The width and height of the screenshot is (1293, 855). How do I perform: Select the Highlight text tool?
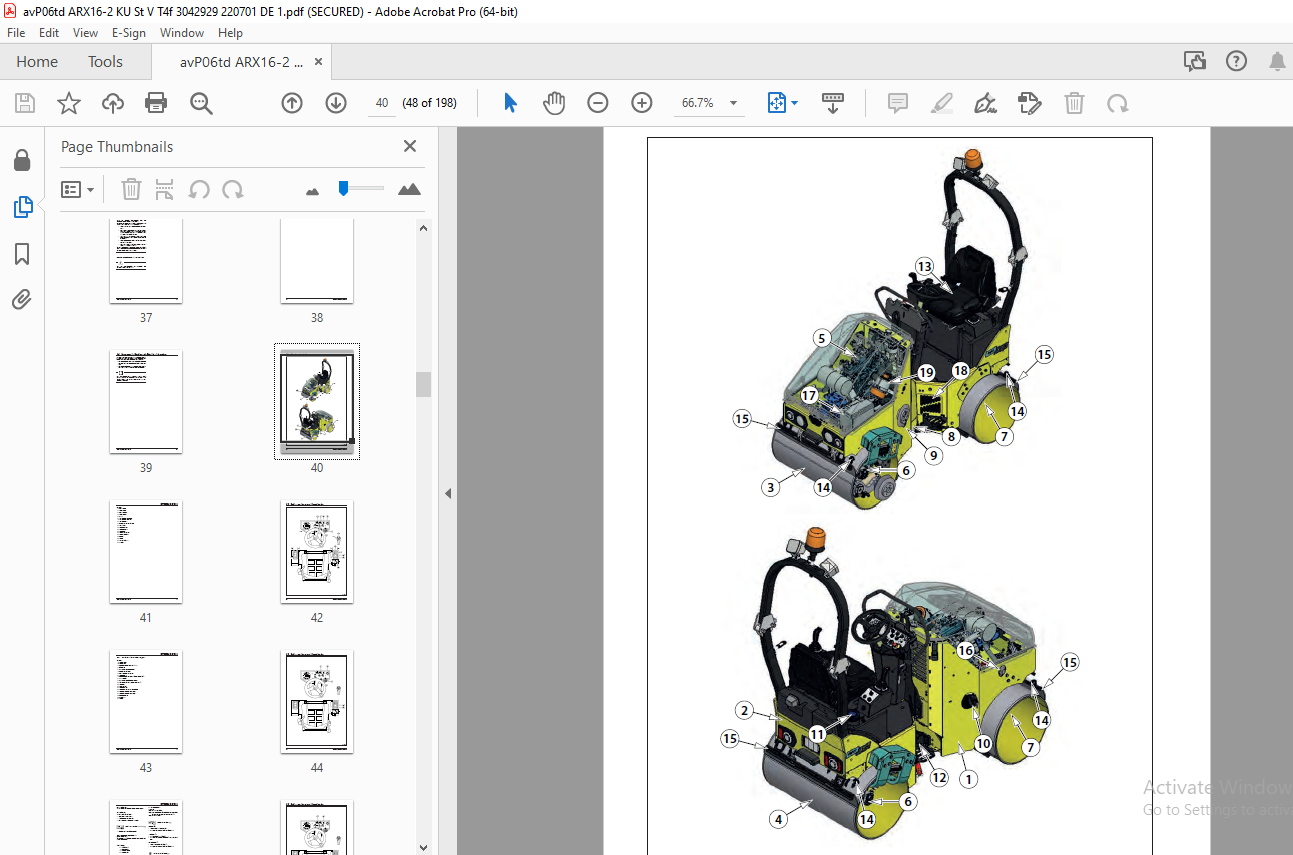coord(941,103)
